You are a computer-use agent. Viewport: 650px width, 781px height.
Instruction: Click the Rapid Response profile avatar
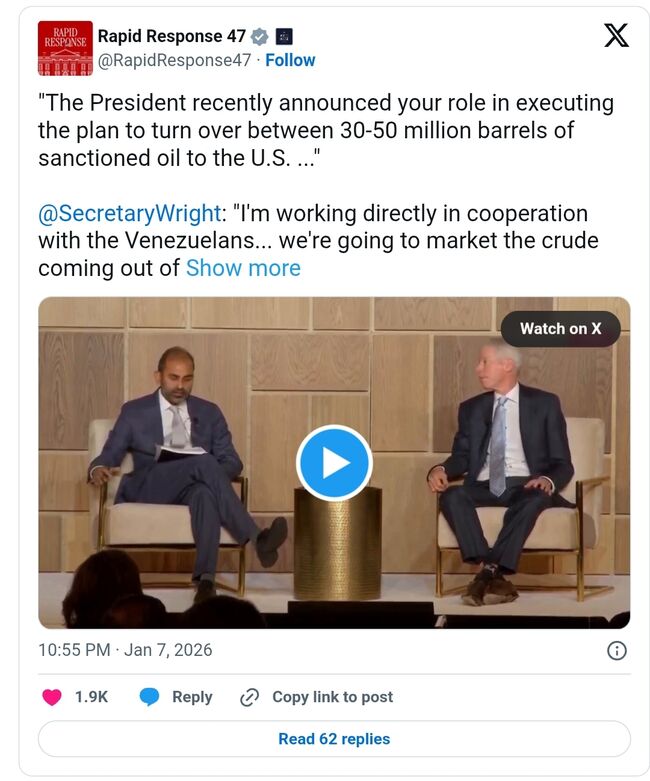pos(65,48)
